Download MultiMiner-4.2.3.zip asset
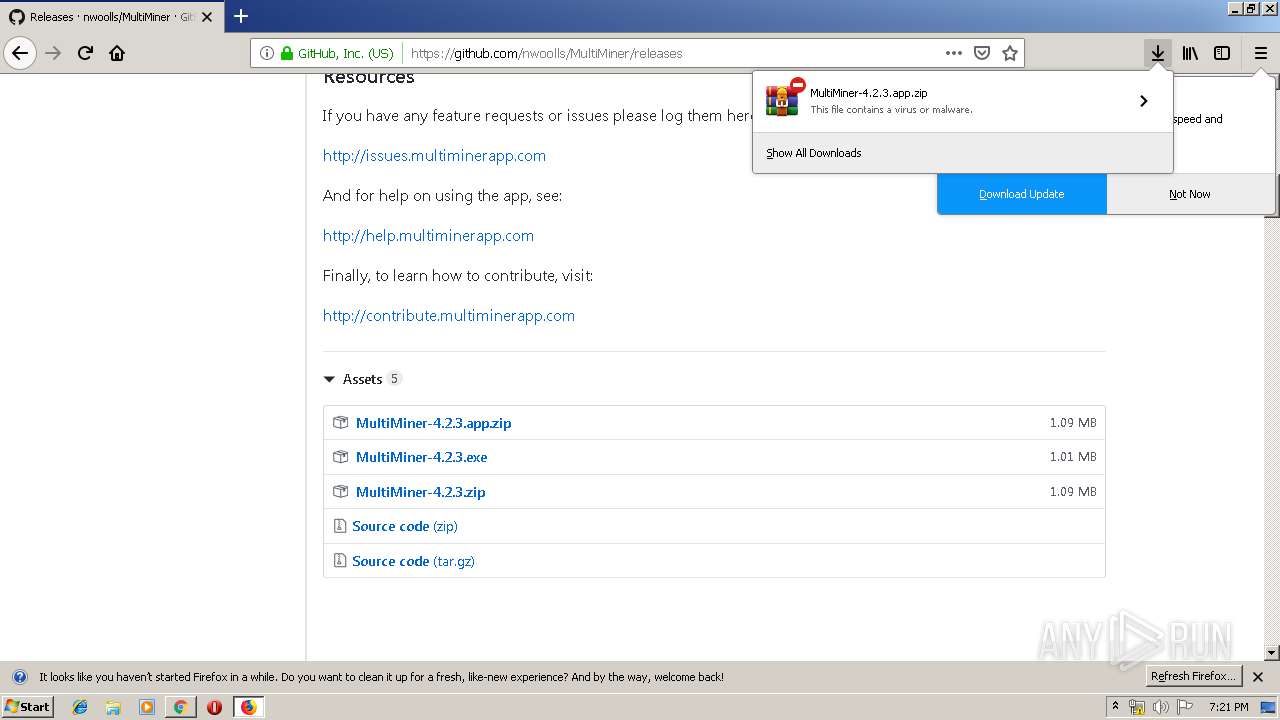 (420, 492)
